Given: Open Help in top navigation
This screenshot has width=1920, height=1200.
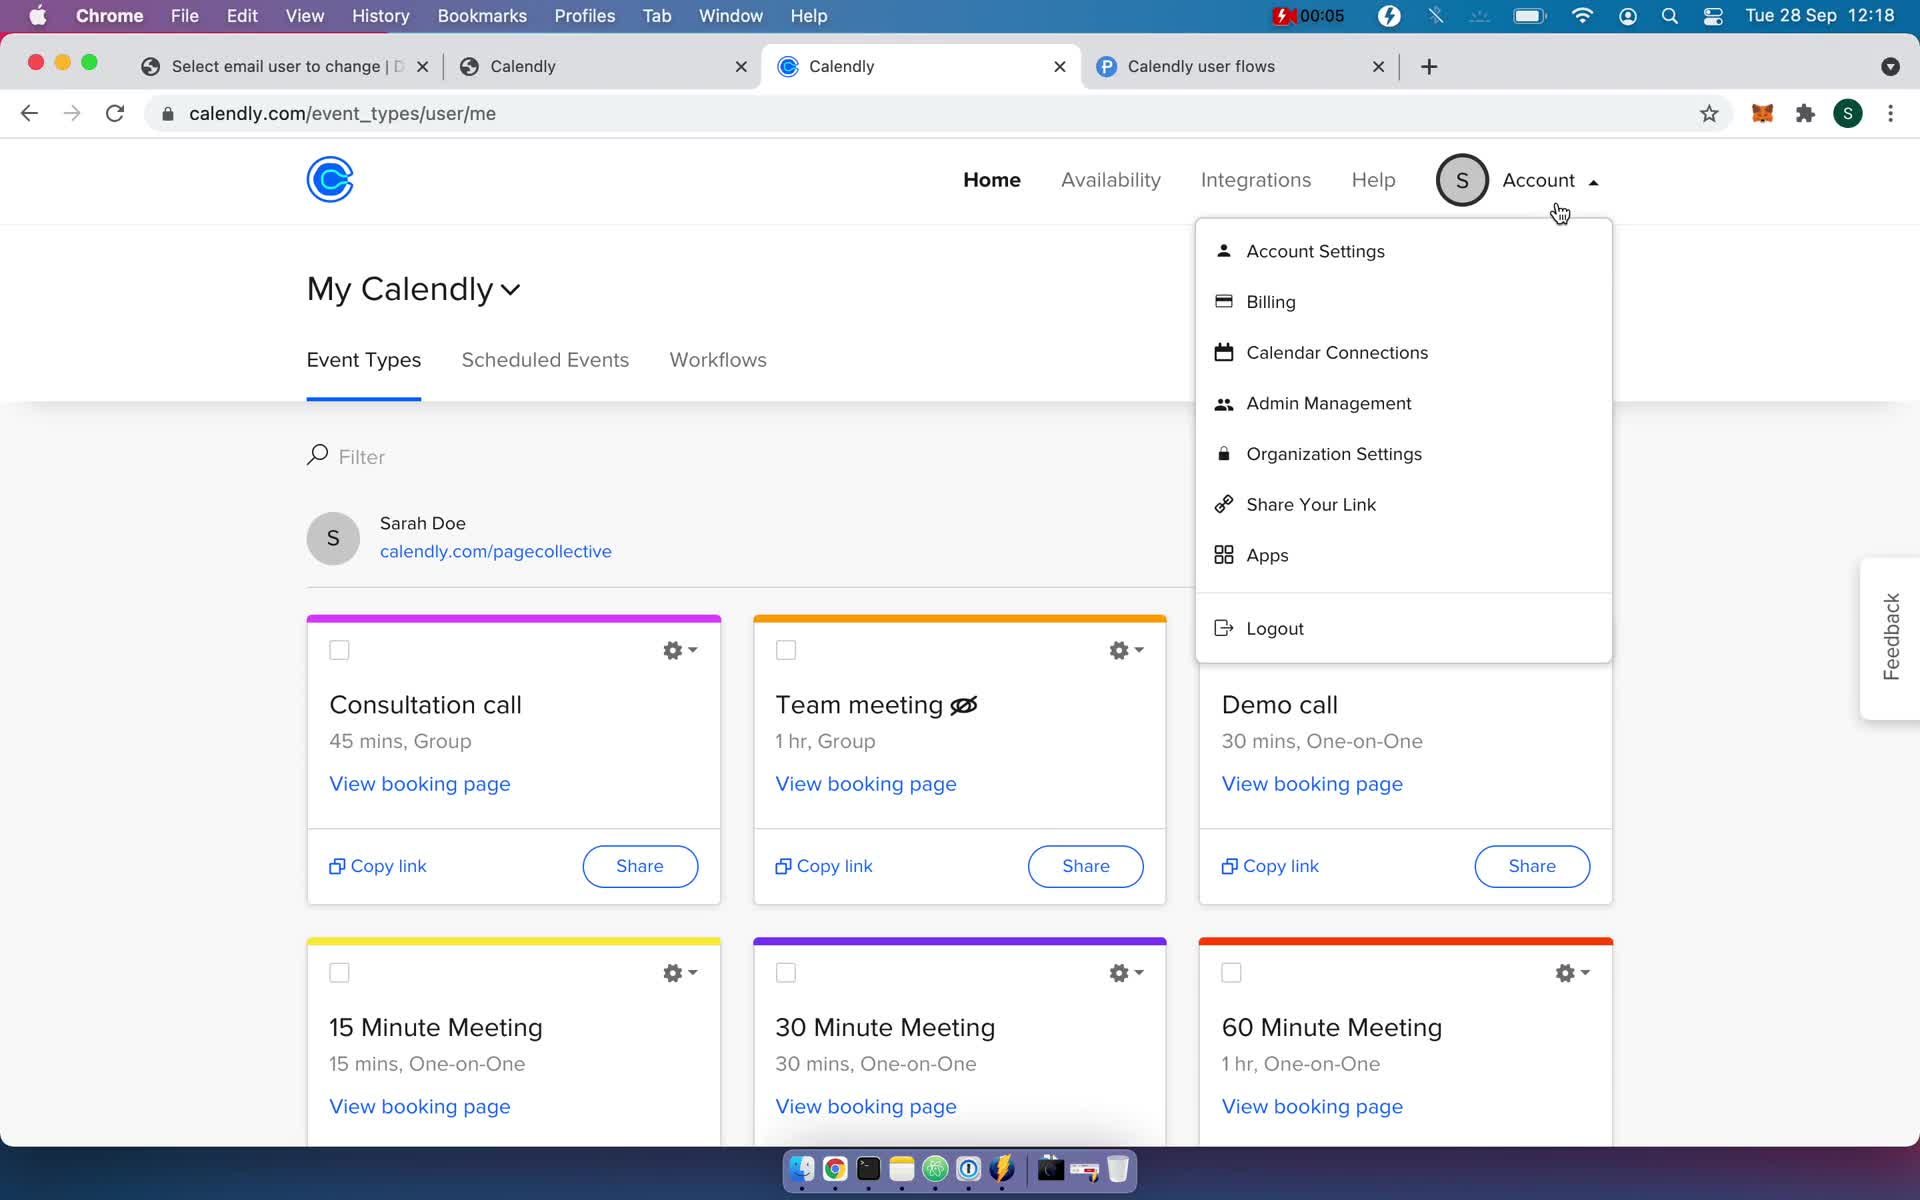Looking at the screenshot, I should (1373, 180).
